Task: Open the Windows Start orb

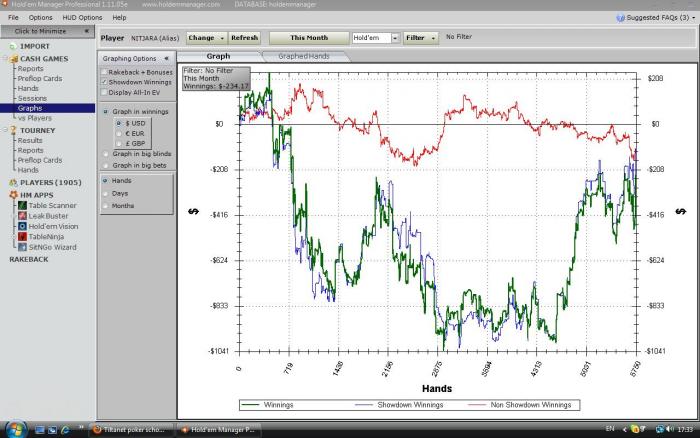Action: [x=16, y=430]
